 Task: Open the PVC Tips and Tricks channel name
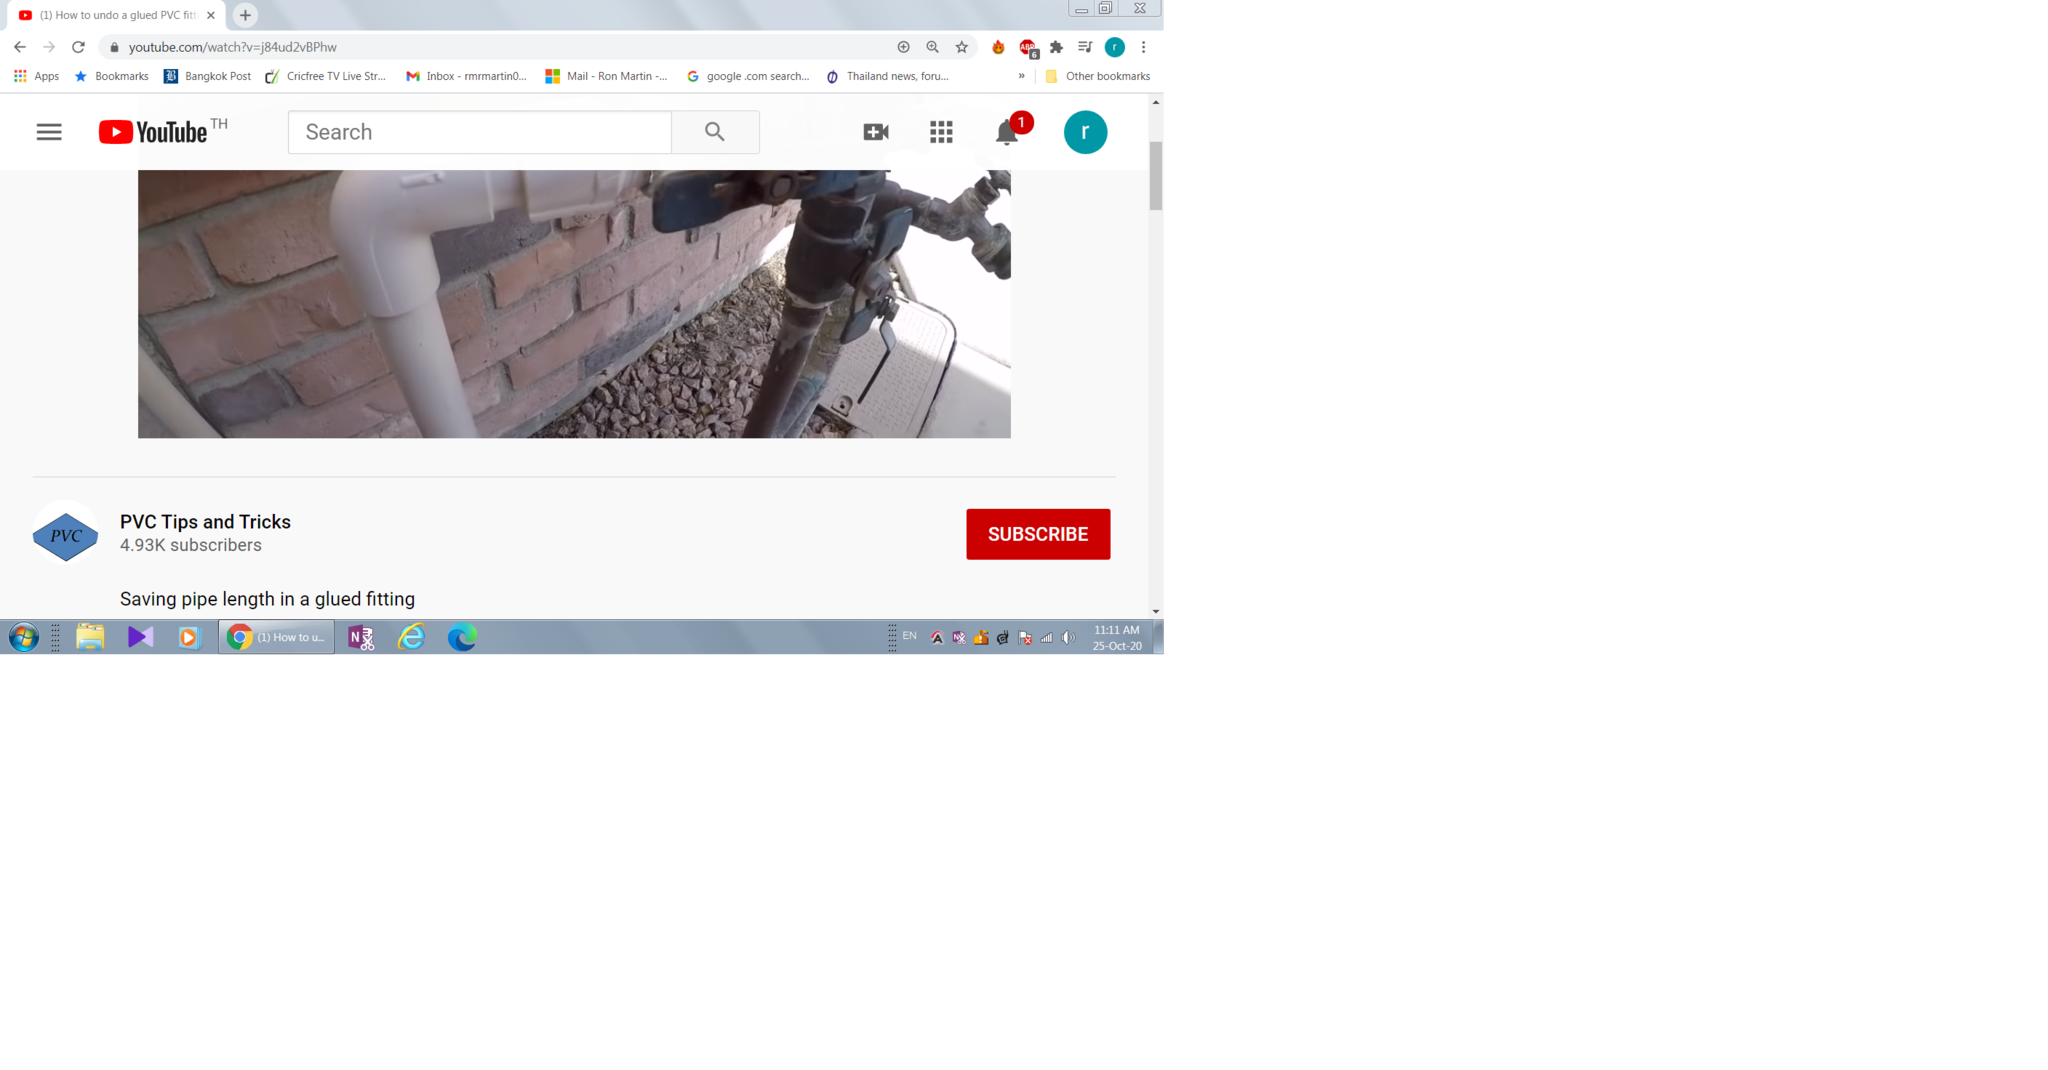coord(205,522)
